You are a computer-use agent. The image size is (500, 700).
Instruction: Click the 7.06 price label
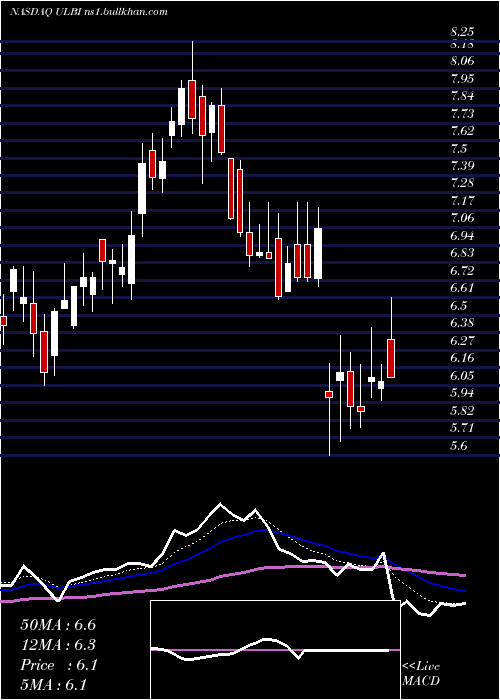(x=462, y=218)
